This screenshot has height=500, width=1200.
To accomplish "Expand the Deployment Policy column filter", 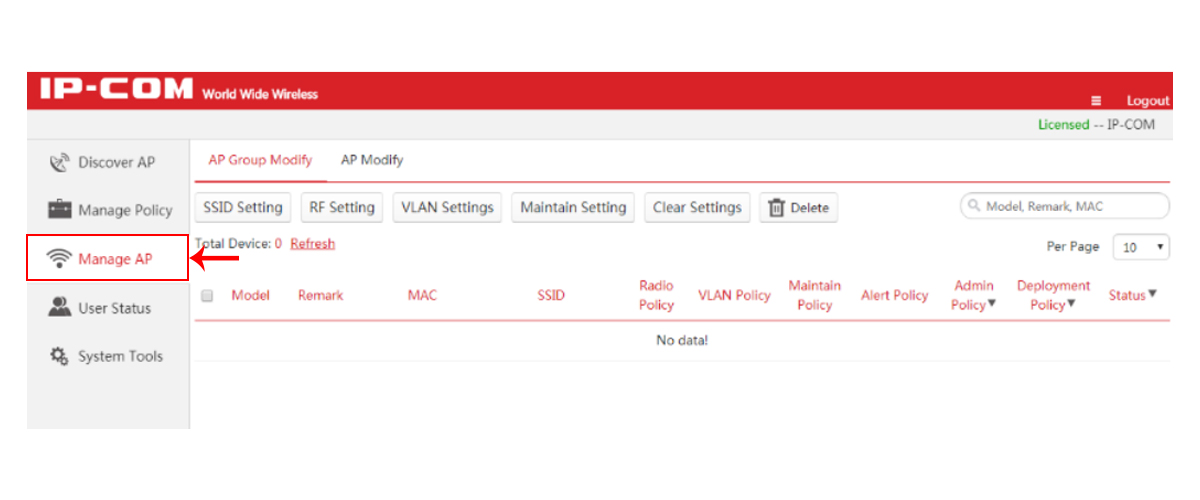I will click(x=1071, y=304).
